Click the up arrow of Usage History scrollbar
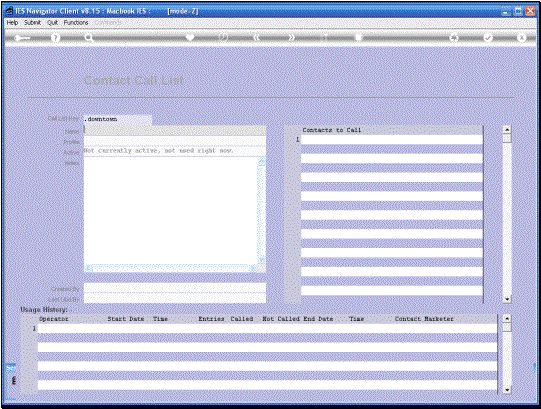541x409 pixels. click(x=507, y=318)
